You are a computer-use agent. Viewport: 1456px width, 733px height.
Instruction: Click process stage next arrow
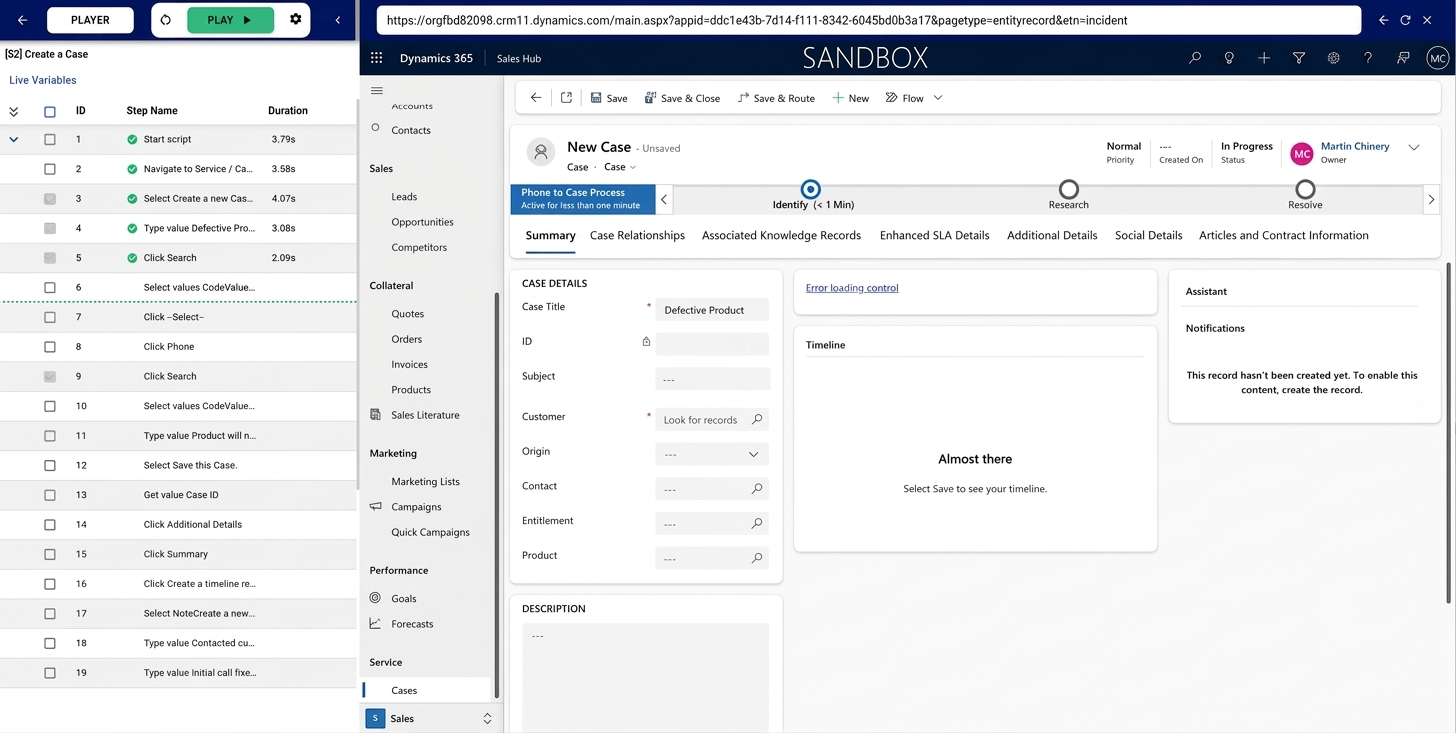(x=1431, y=199)
